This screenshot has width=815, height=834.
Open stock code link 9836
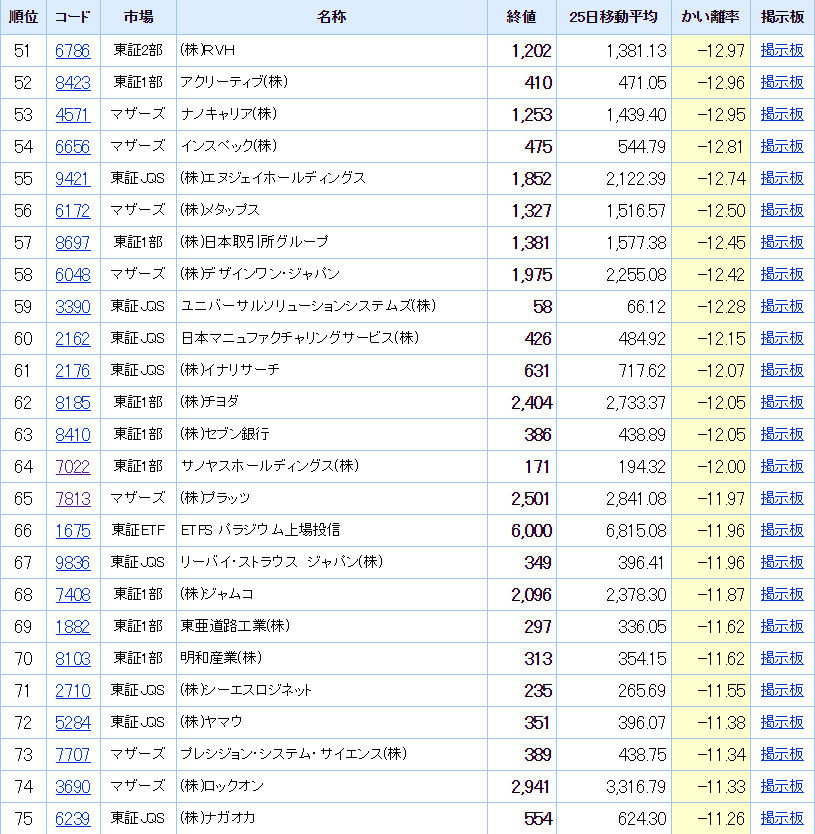[x=73, y=563]
